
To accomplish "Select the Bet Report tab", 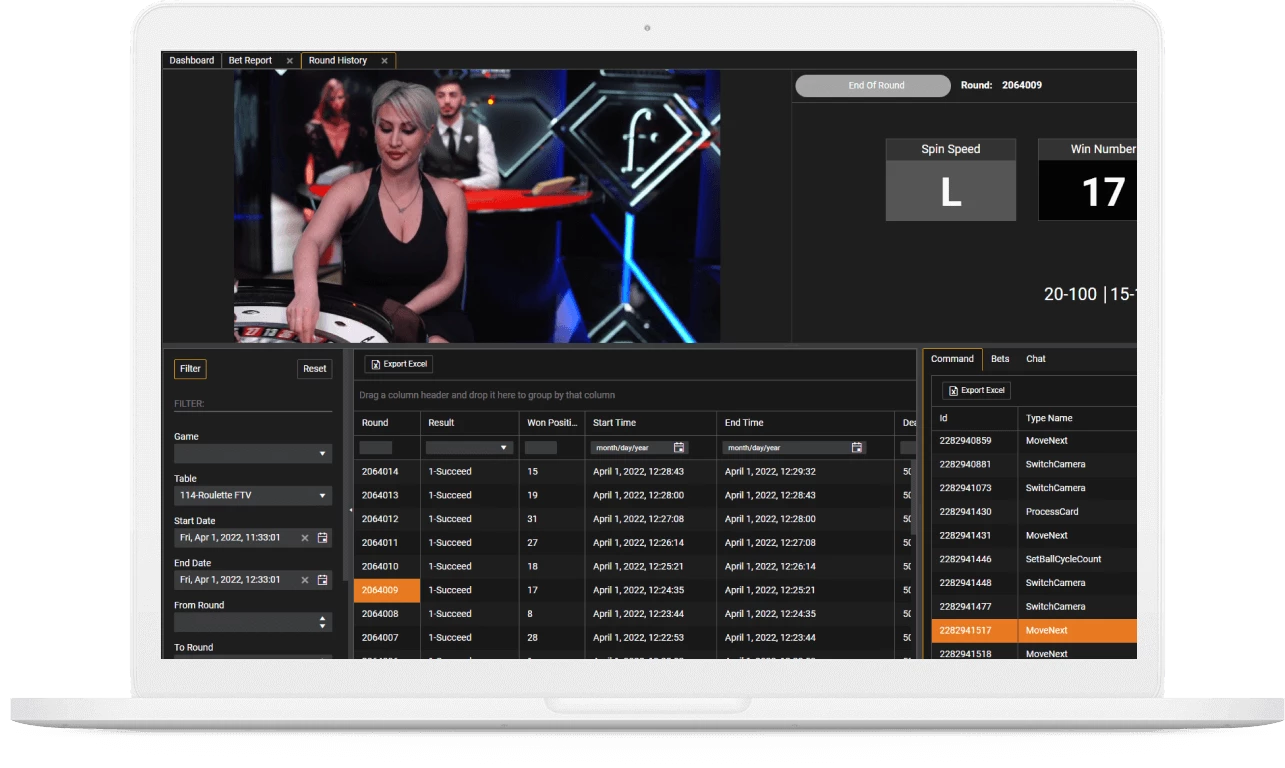I will (x=252, y=60).
